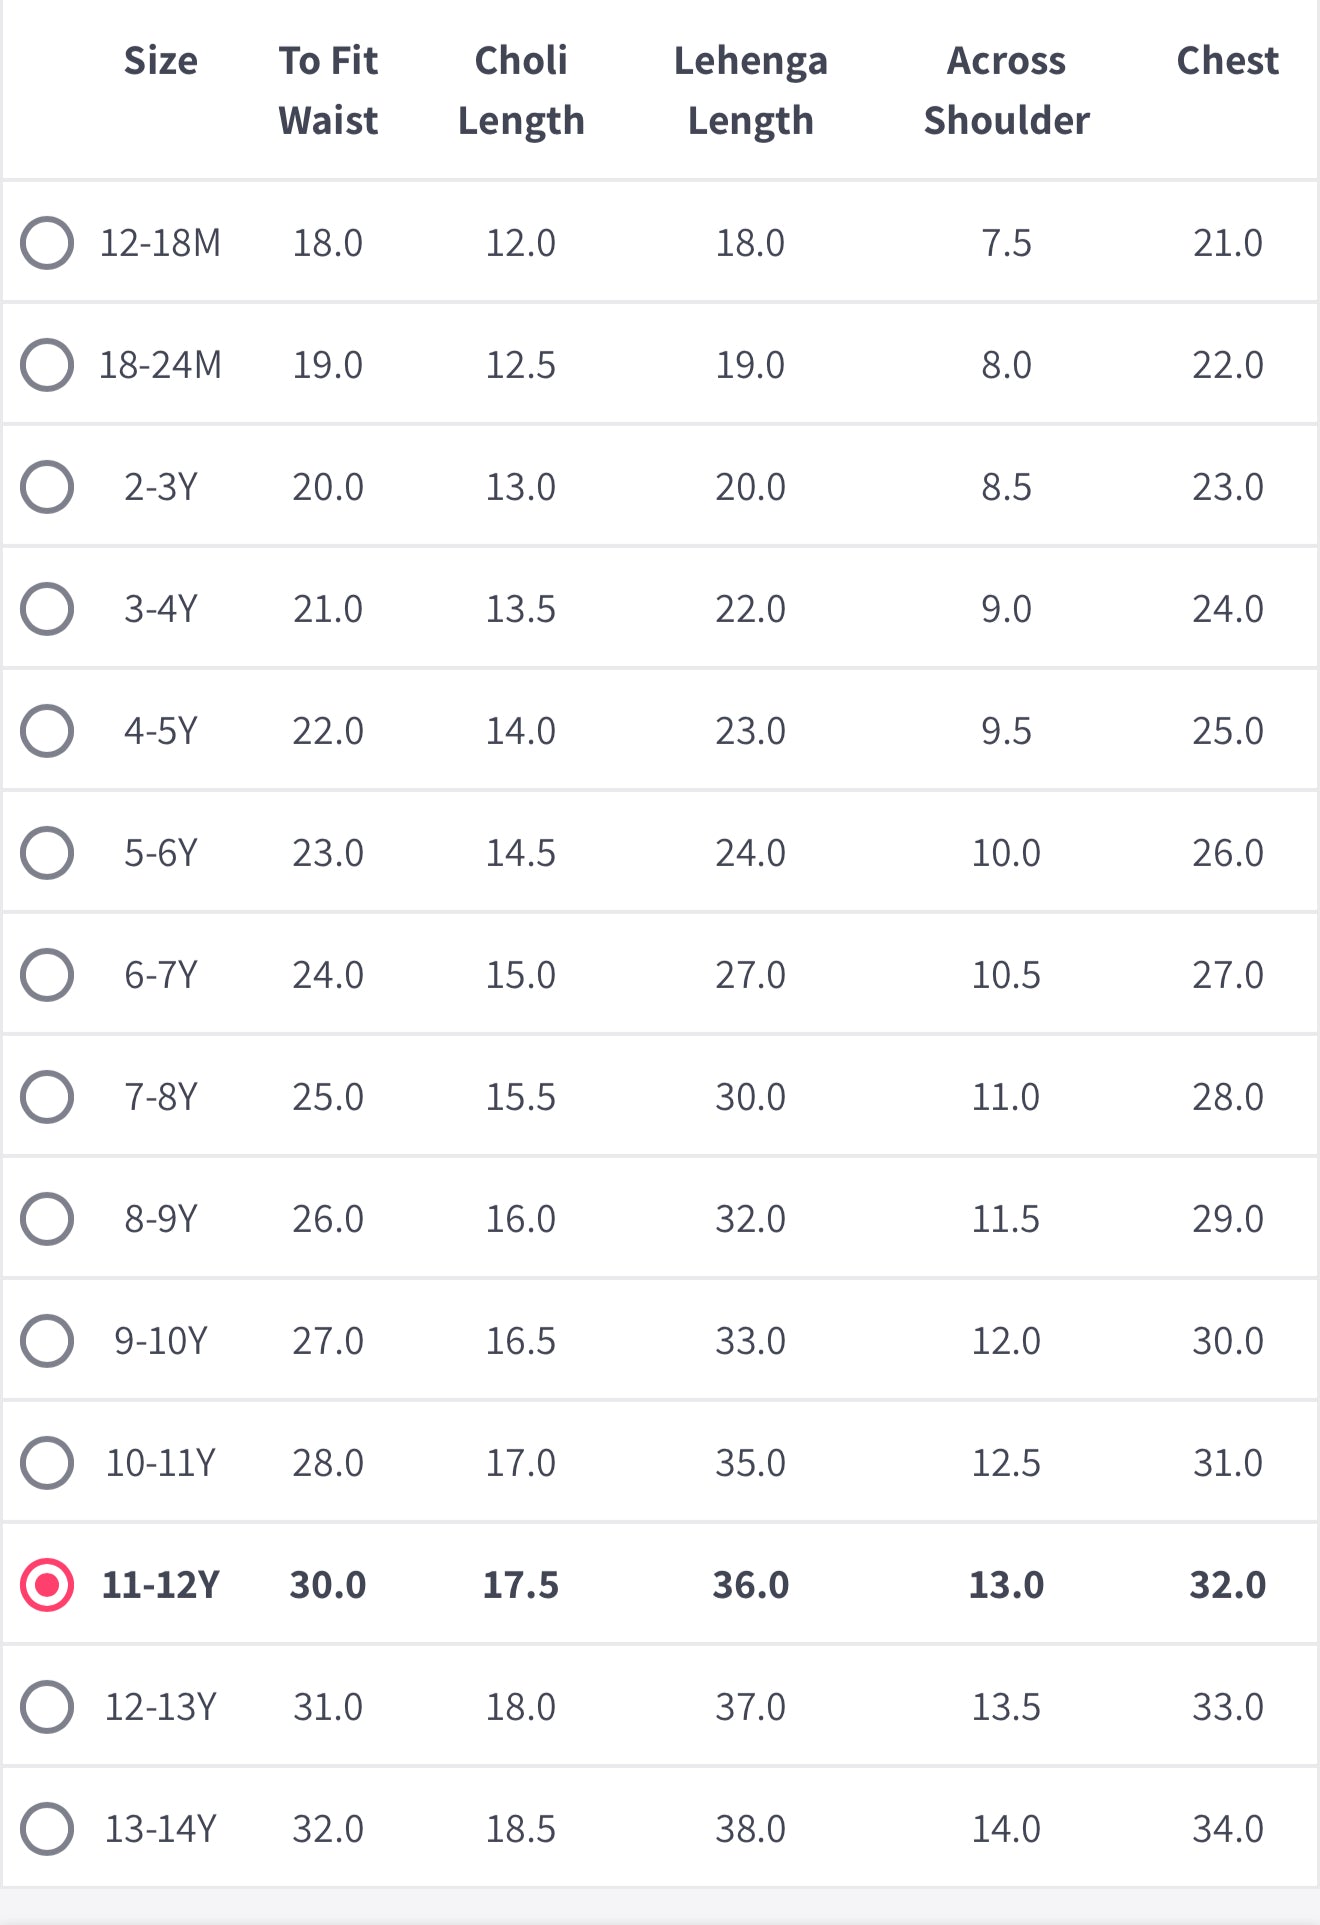Select the 10-11Y size radio button
The width and height of the screenshot is (1320, 1925).
[x=47, y=1463]
